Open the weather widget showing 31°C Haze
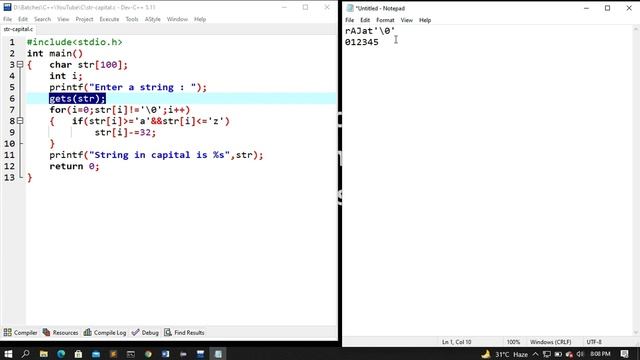The image size is (640, 360). [x=504, y=354]
